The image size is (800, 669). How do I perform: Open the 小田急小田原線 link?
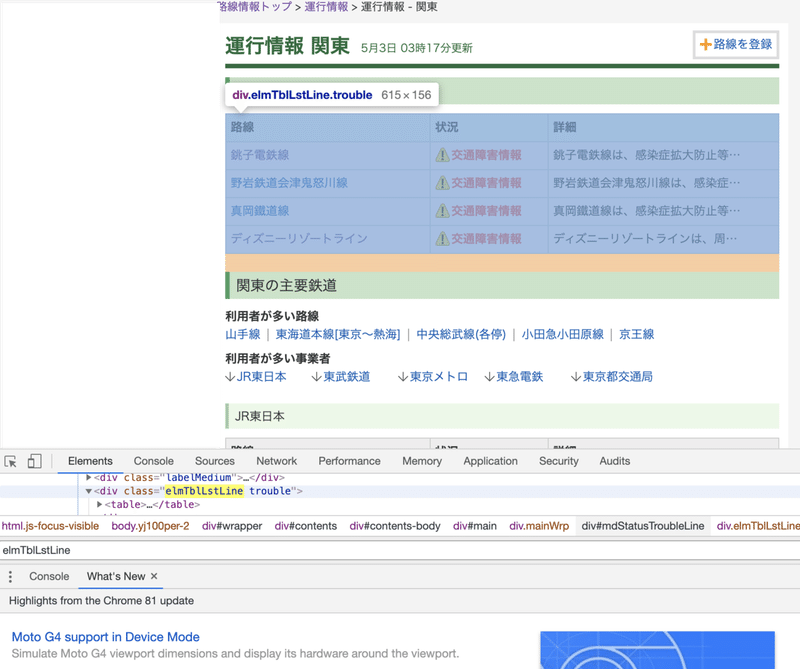pos(563,335)
